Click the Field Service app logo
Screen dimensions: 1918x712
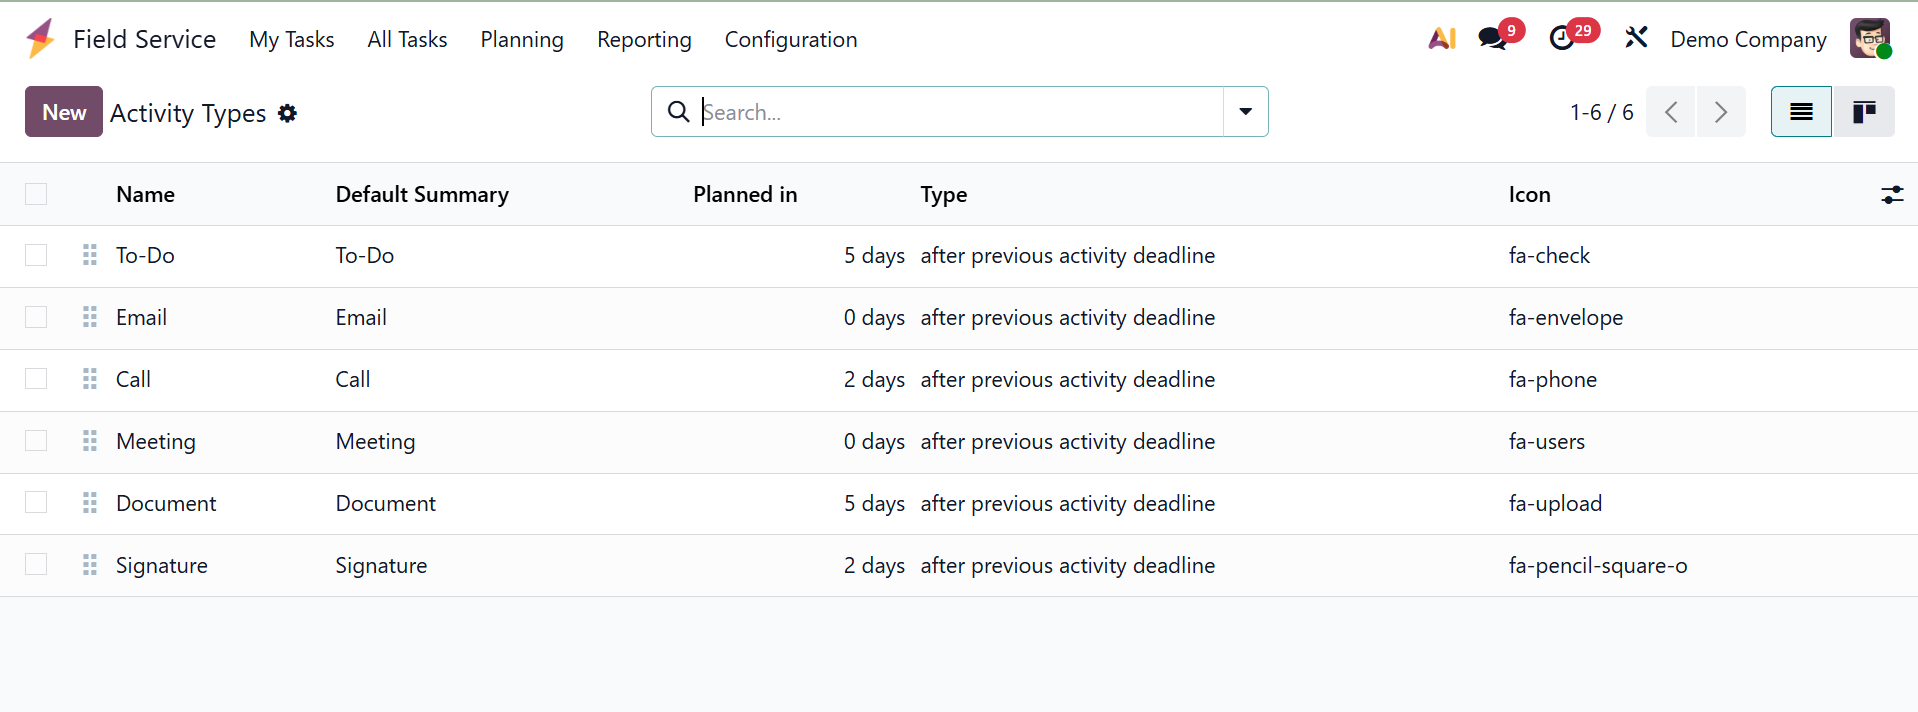41,39
